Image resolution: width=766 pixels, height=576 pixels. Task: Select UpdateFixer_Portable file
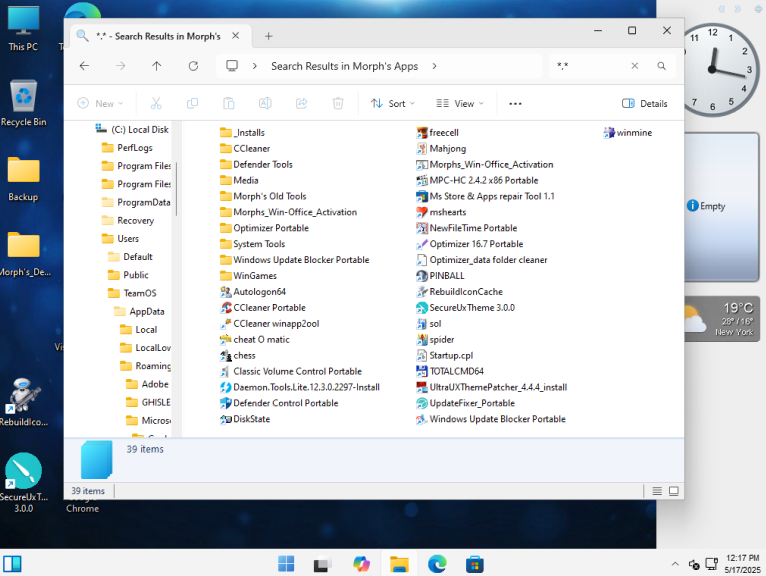466,403
